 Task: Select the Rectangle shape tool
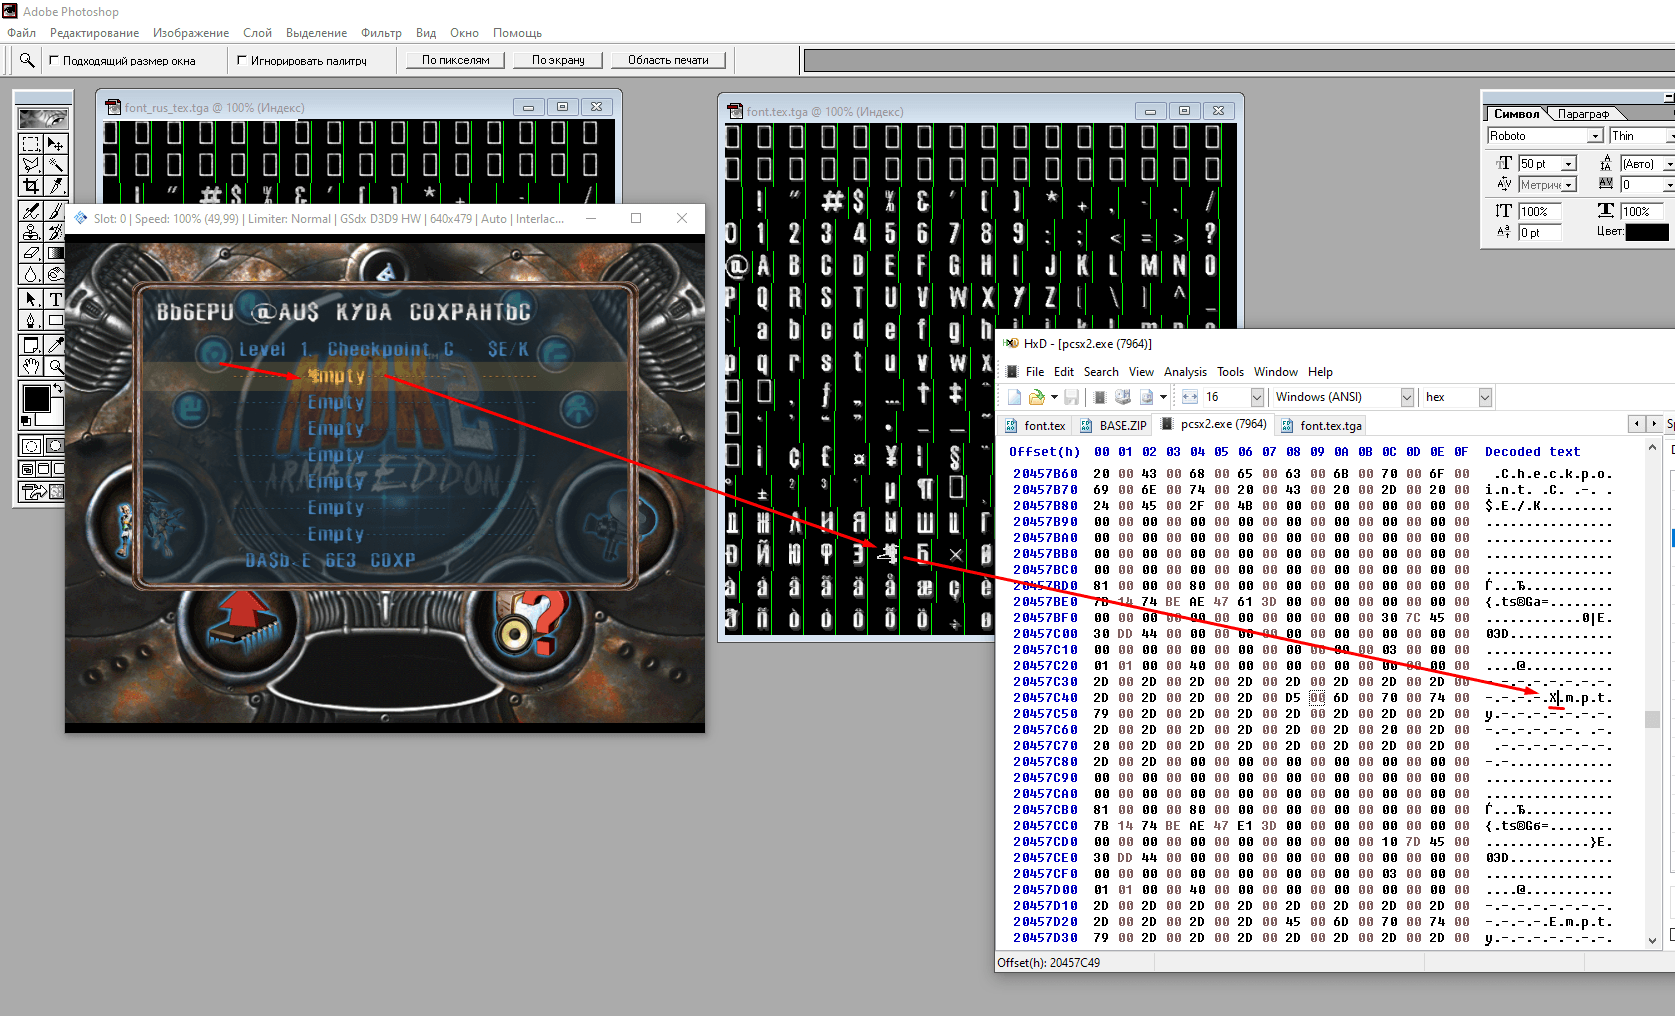click(x=55, y=320)
